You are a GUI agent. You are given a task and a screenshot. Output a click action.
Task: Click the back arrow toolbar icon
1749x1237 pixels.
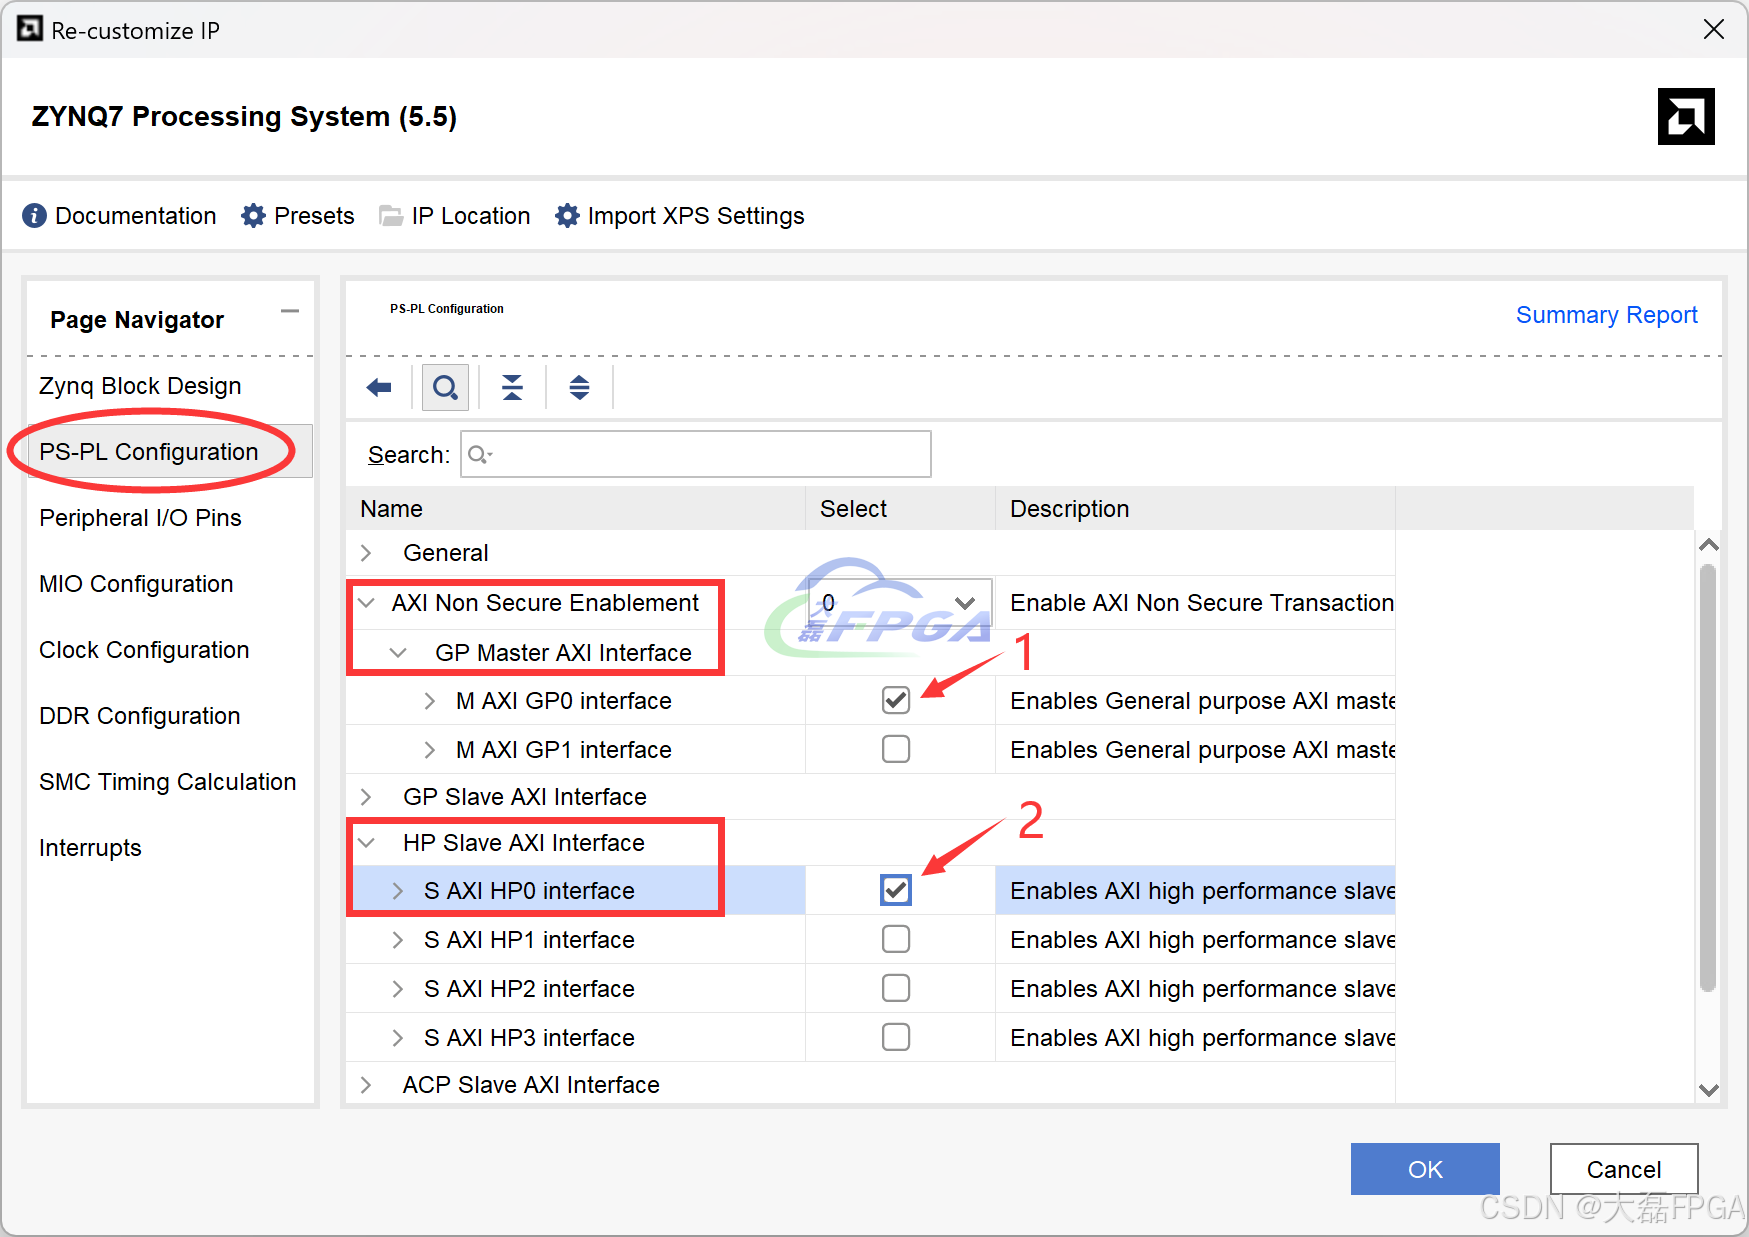(379, 388)
